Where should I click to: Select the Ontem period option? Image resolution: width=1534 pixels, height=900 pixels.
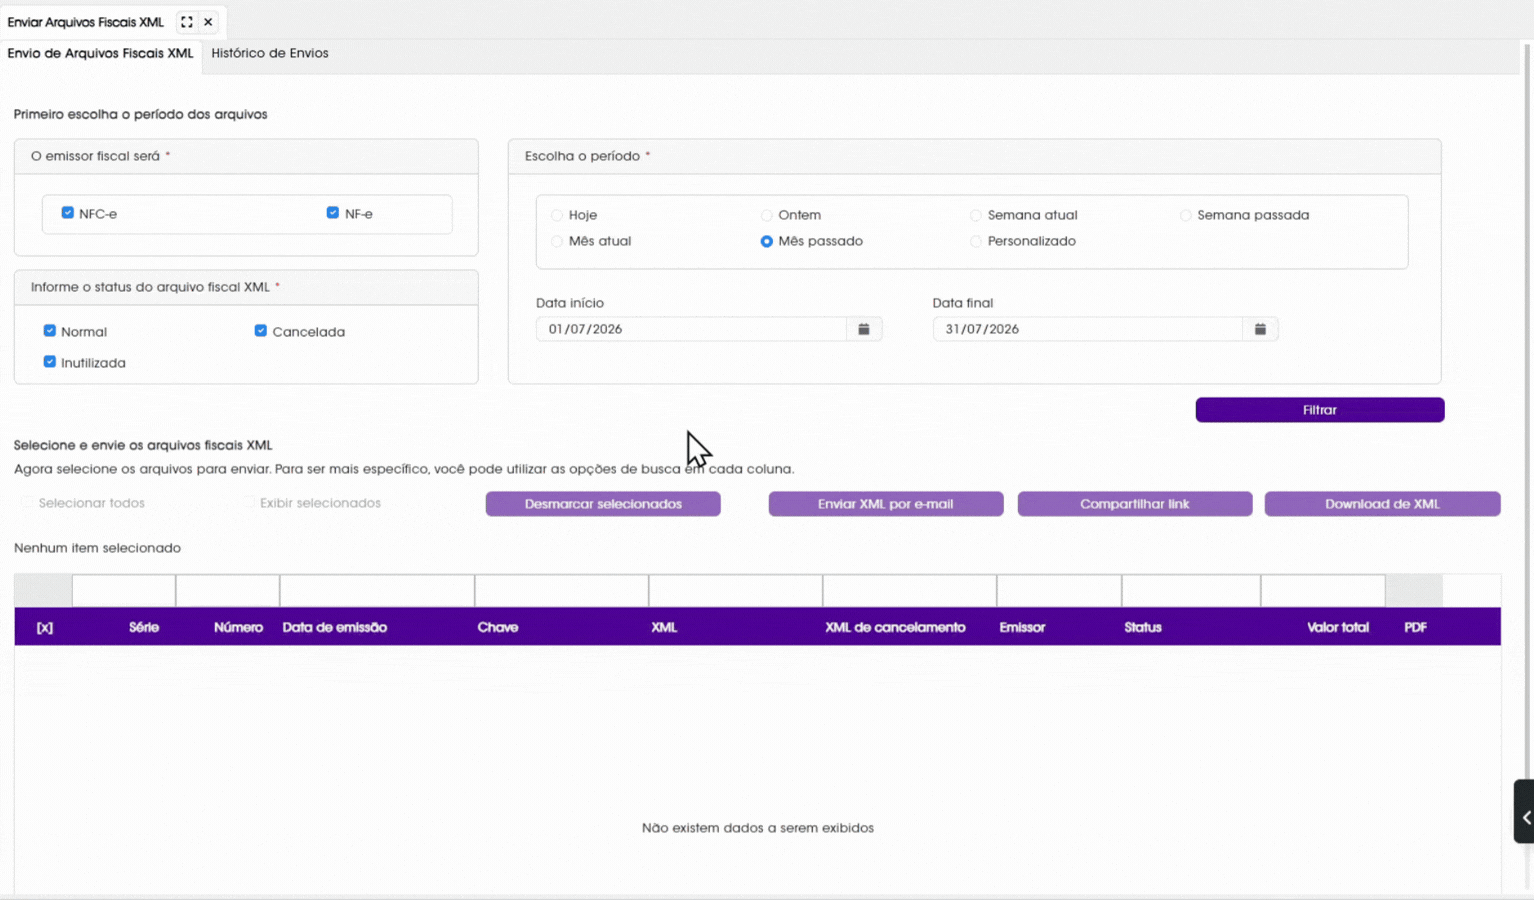pos(767,215)
